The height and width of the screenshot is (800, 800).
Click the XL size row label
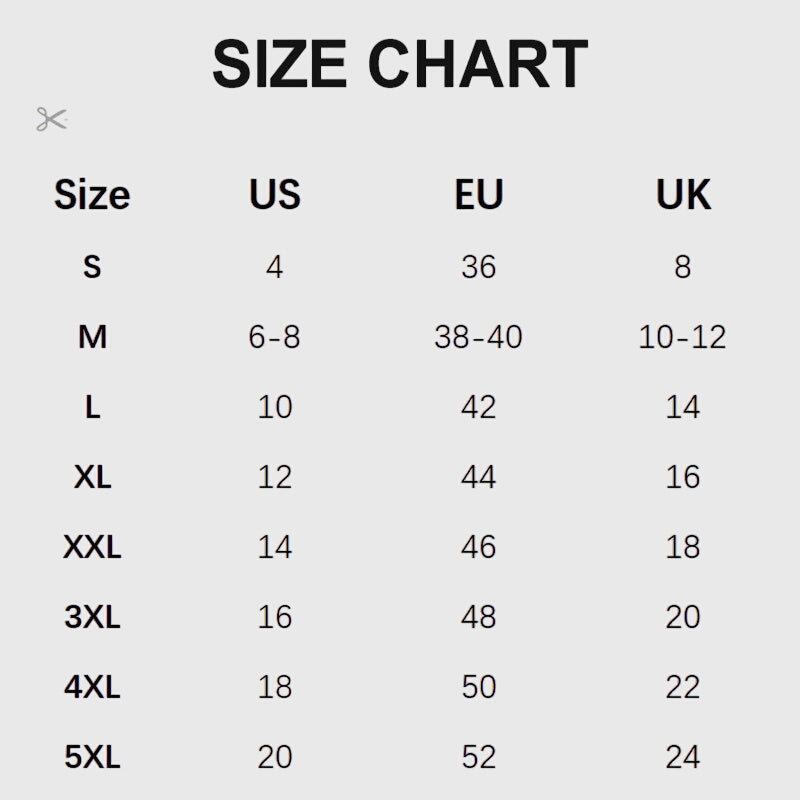[x=92, y=477]
